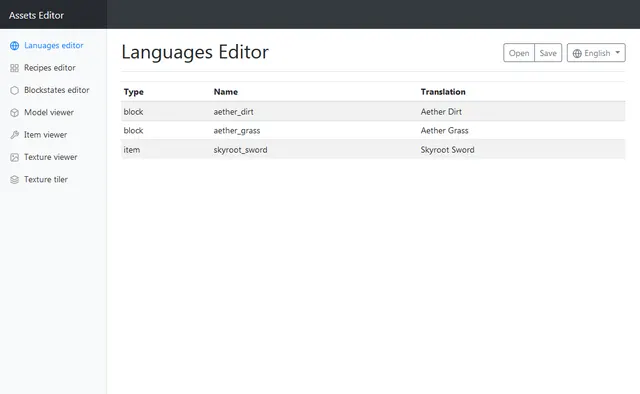Image resolution: width=640 pixels, height=394 pixels.
Task: Click the item type cell of skyroot_sword
Action: (131, 150)
